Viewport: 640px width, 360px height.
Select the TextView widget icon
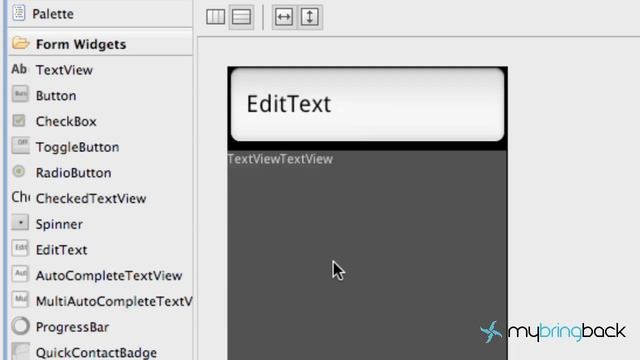[x=19, y=69]
